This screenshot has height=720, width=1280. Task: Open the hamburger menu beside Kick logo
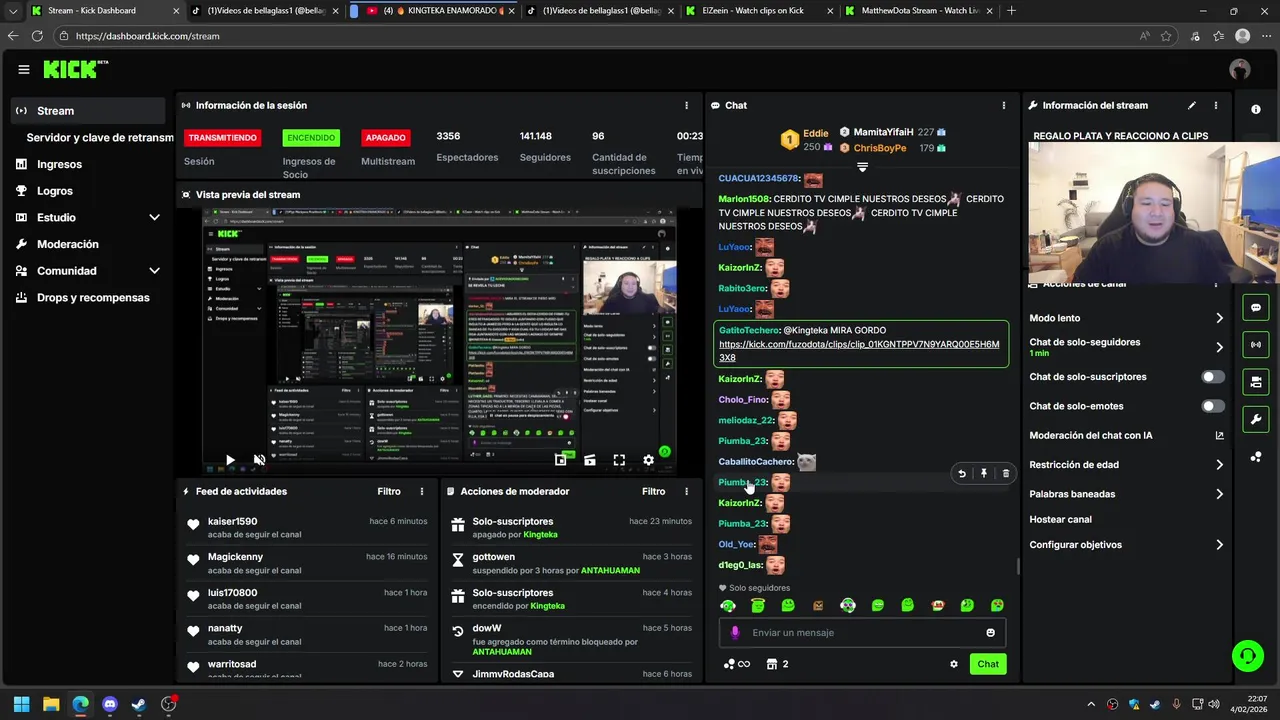(x=23, y=69)
